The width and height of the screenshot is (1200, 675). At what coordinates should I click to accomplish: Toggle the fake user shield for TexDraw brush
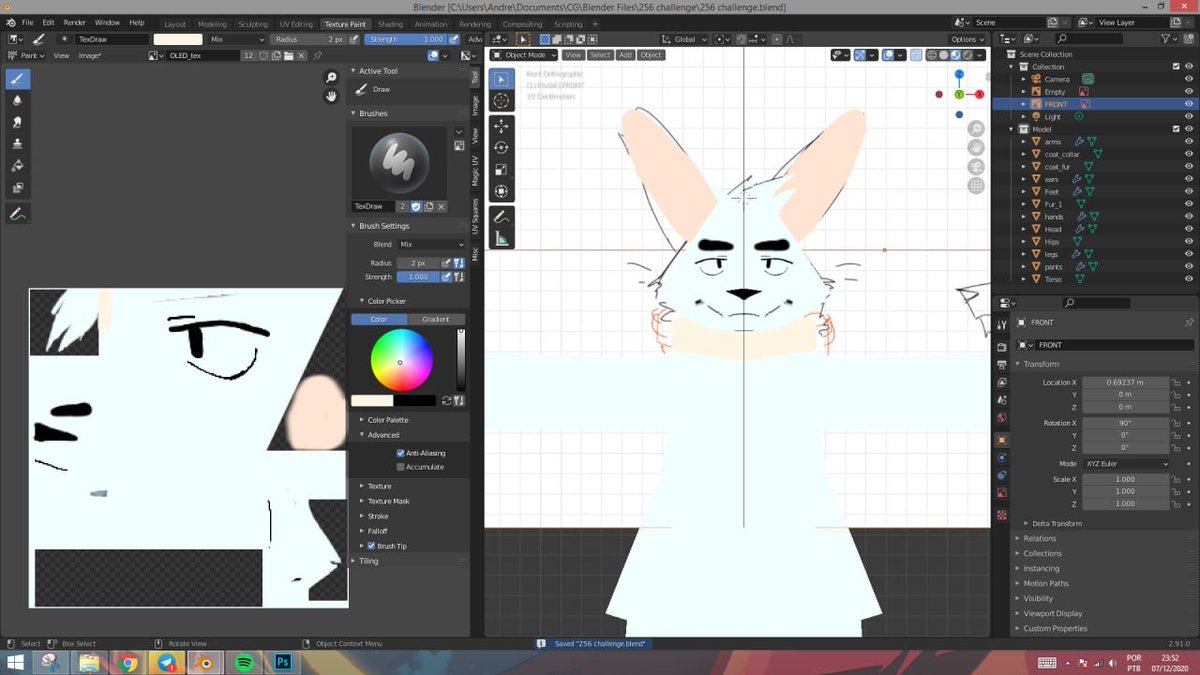click(x=416, y=206)
